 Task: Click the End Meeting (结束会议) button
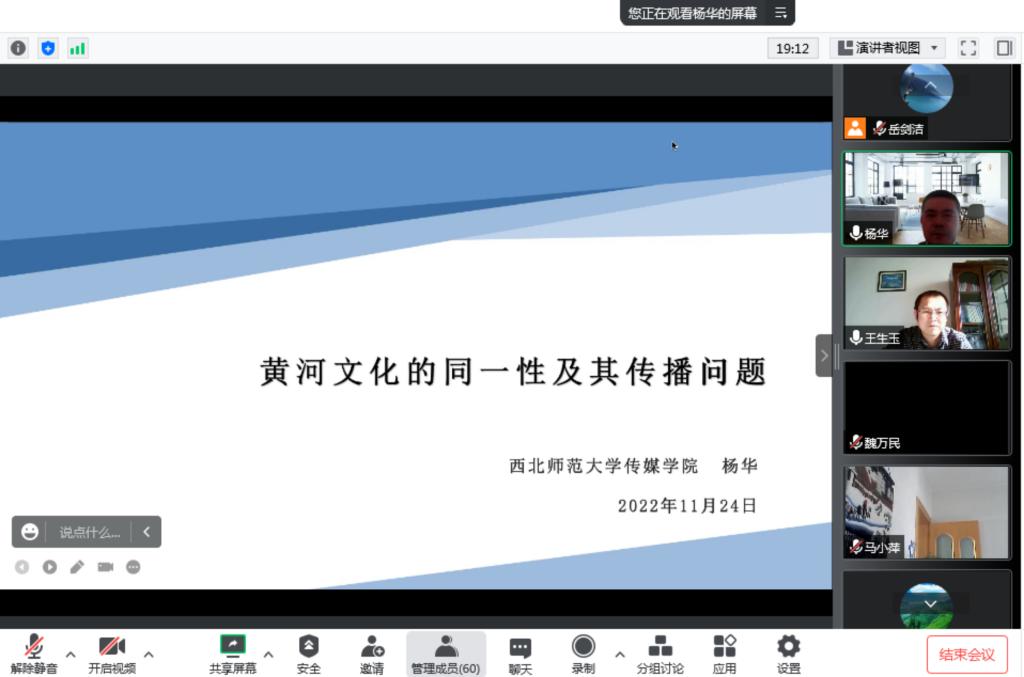966,655
